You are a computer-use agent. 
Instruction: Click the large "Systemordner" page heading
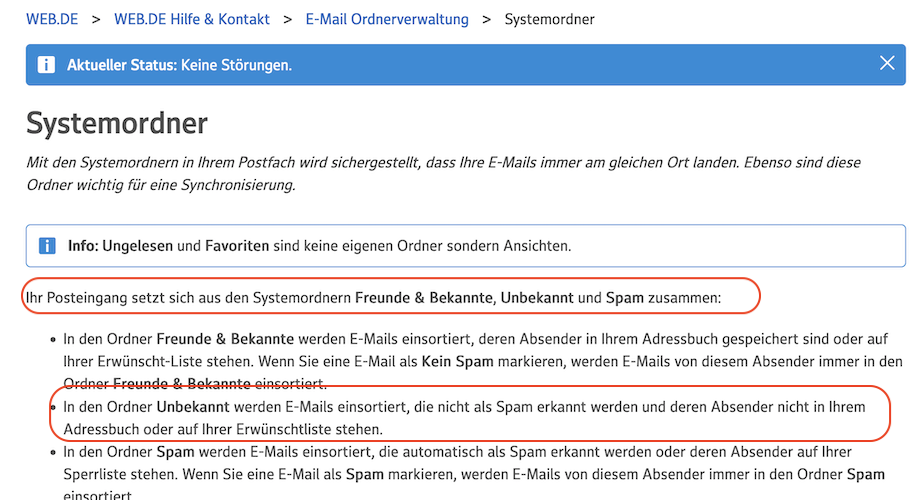tap(116, 123)
